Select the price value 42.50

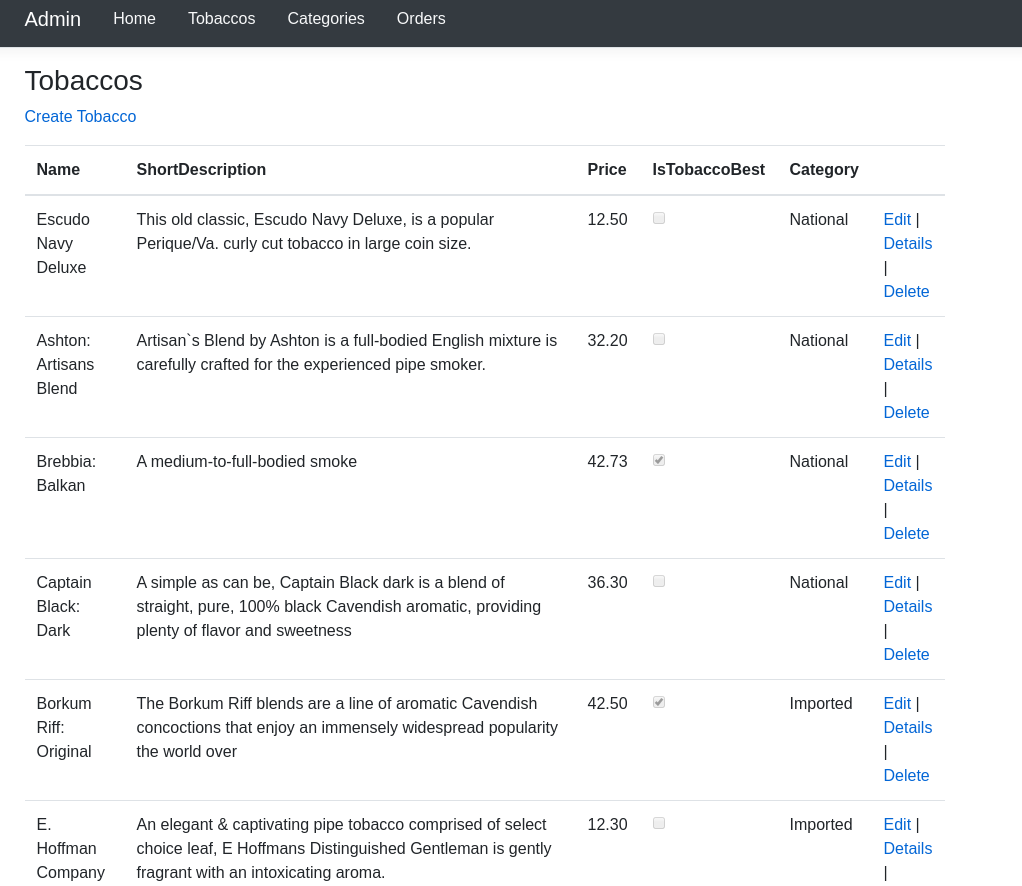[607, 703]
